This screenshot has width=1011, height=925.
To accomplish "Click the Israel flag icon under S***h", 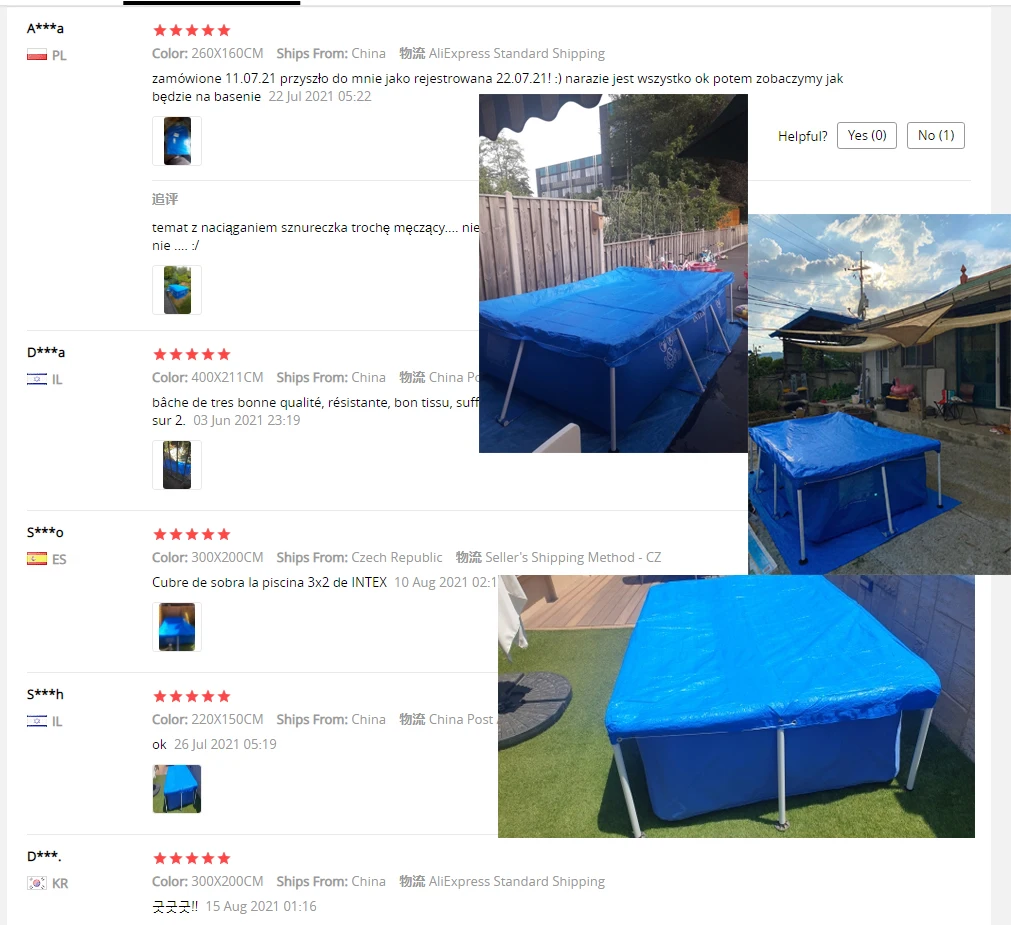I will click(x=37, y=721).
